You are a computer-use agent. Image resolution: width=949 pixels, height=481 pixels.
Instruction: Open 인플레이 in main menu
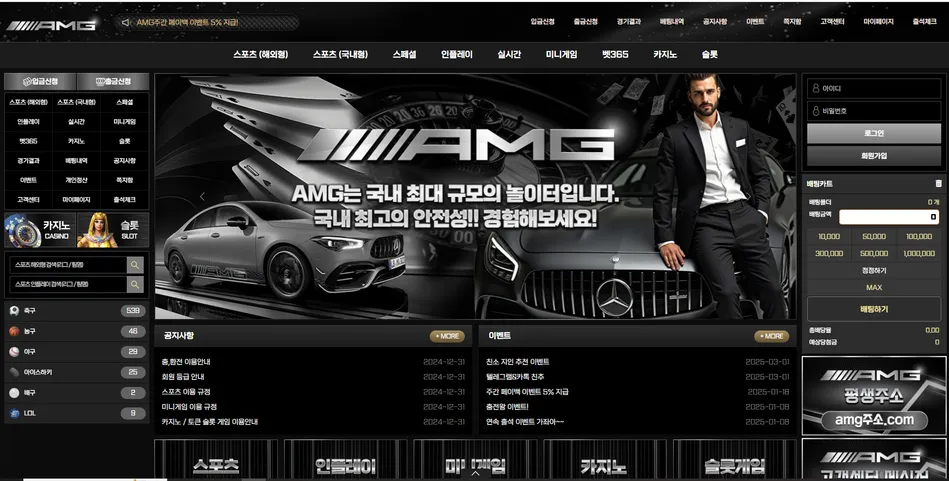[x=456, y=54]
